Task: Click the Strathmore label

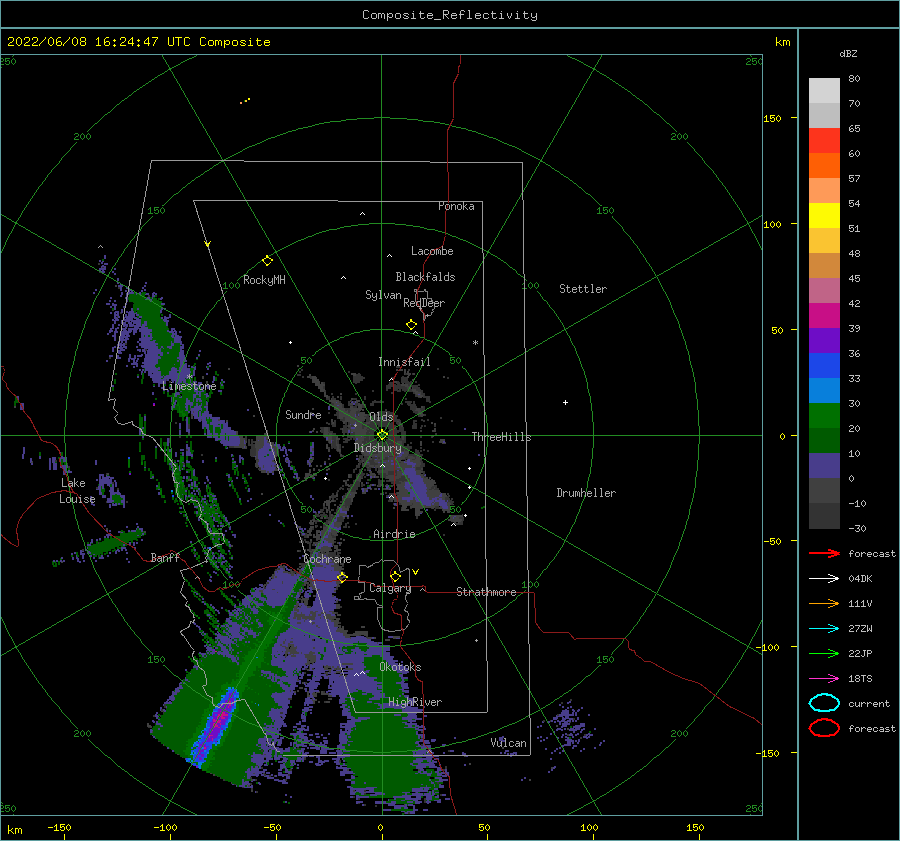Action: pos(486,592)
